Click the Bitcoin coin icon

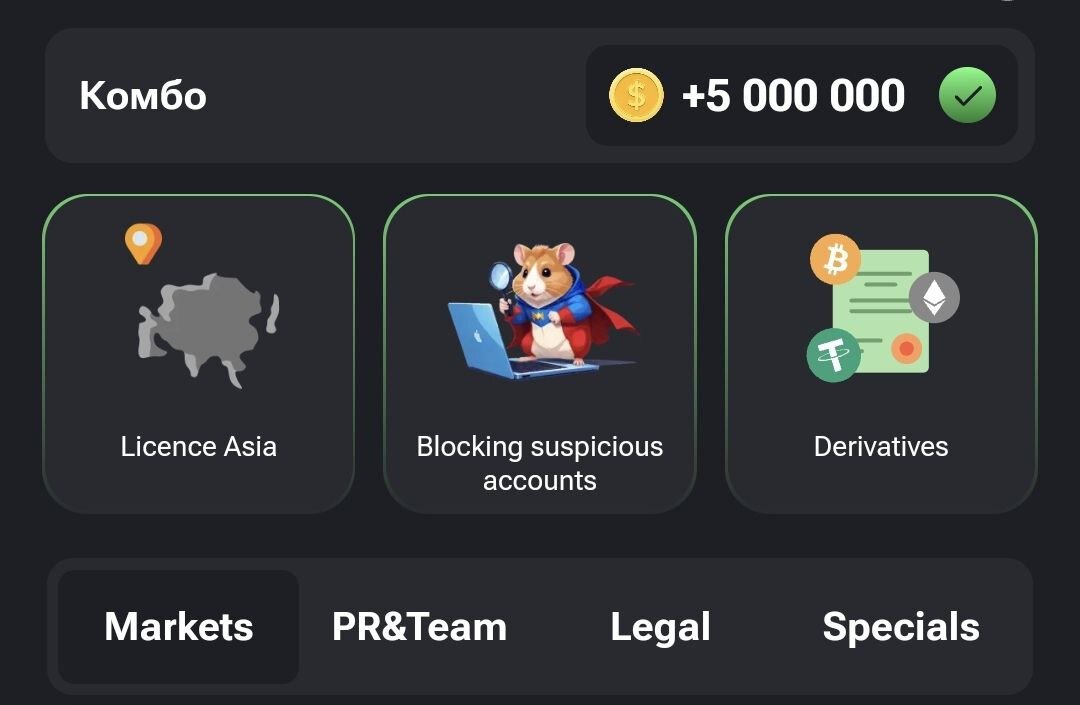coord(835,260)
